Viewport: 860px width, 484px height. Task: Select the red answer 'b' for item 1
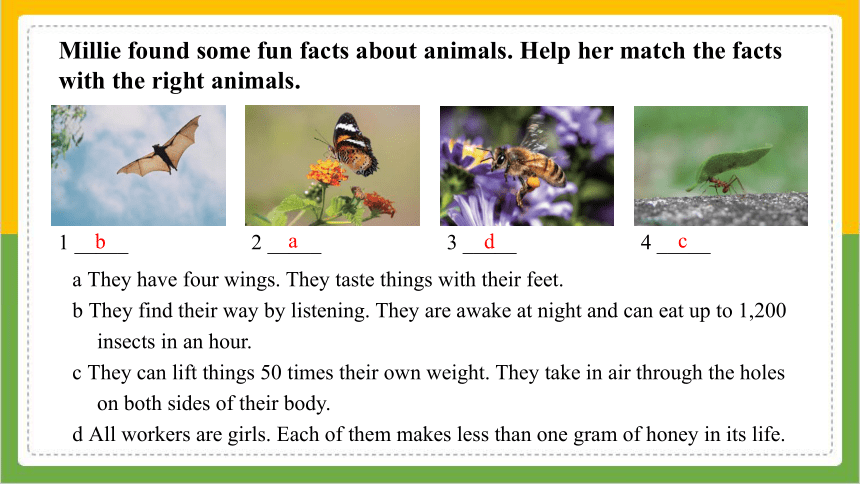(x=100, y=241)
